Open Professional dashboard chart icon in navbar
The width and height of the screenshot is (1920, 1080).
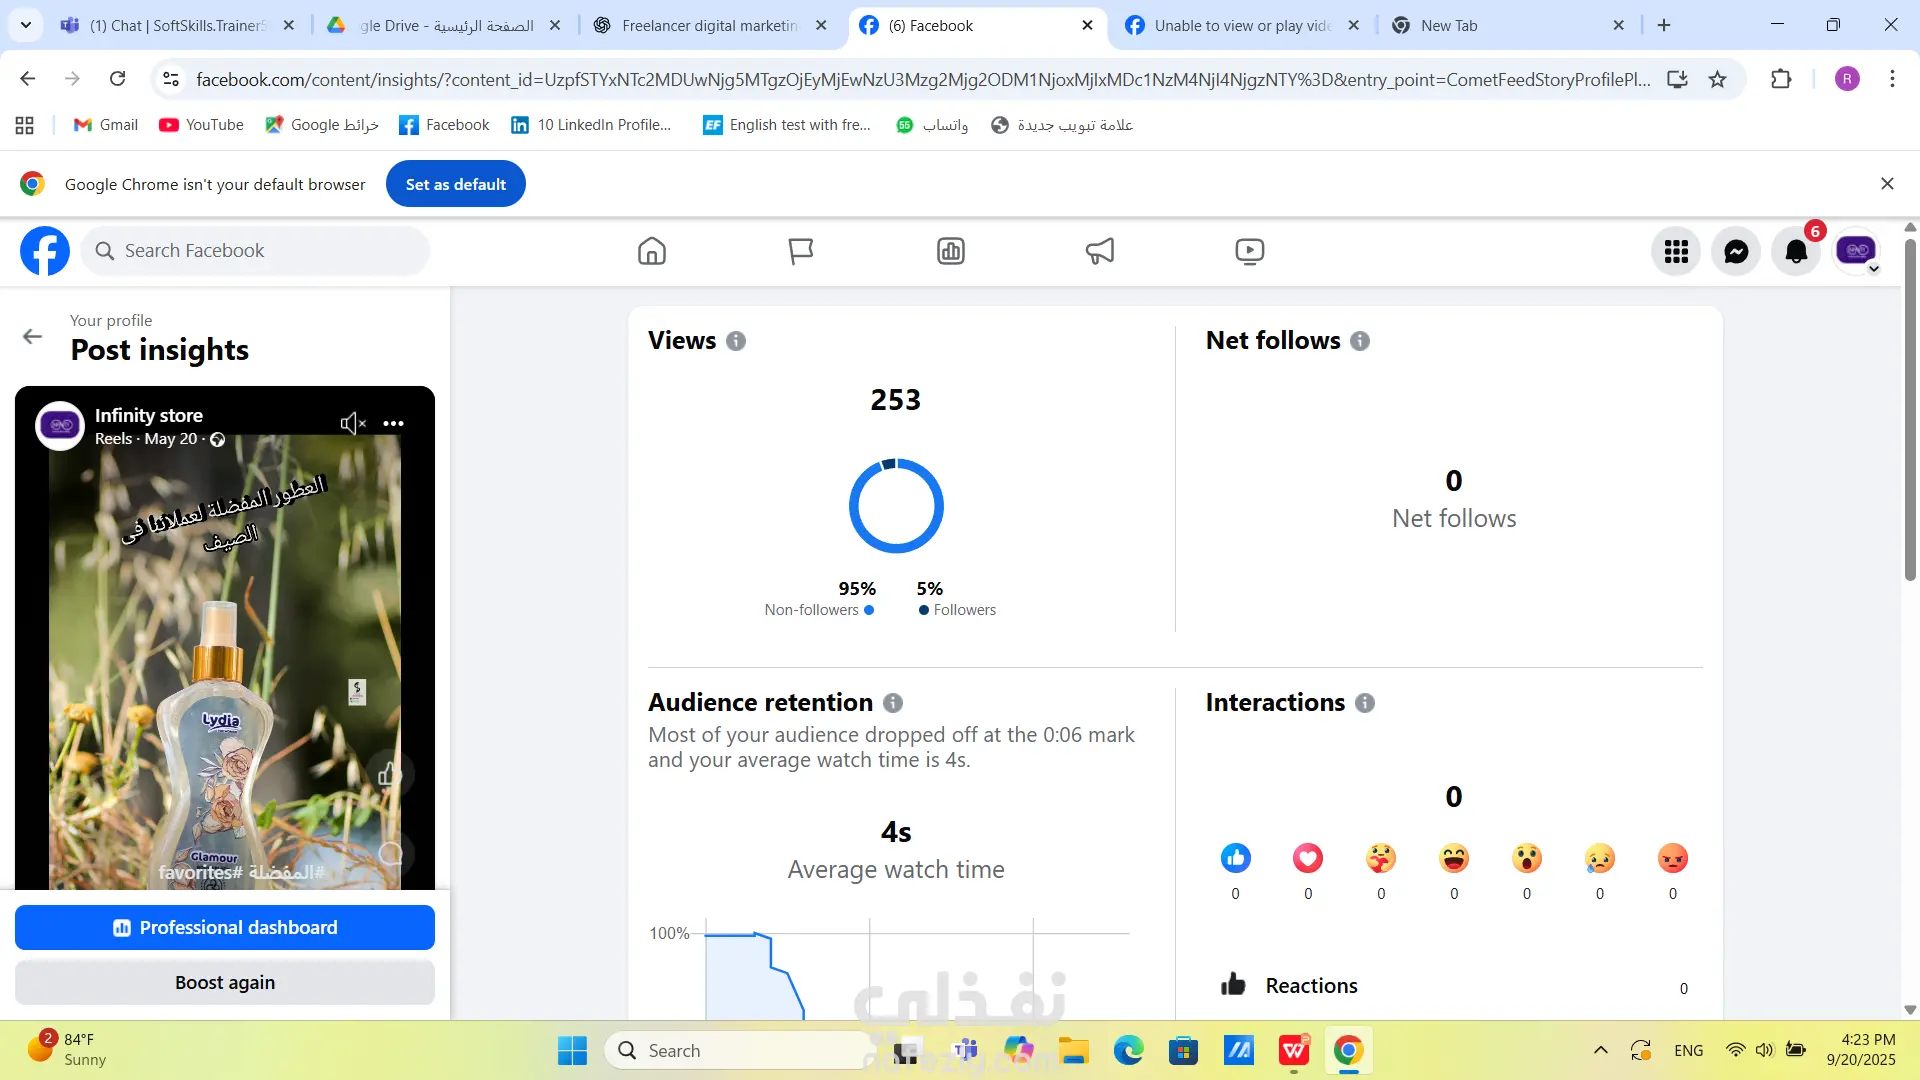click(950, 251)
